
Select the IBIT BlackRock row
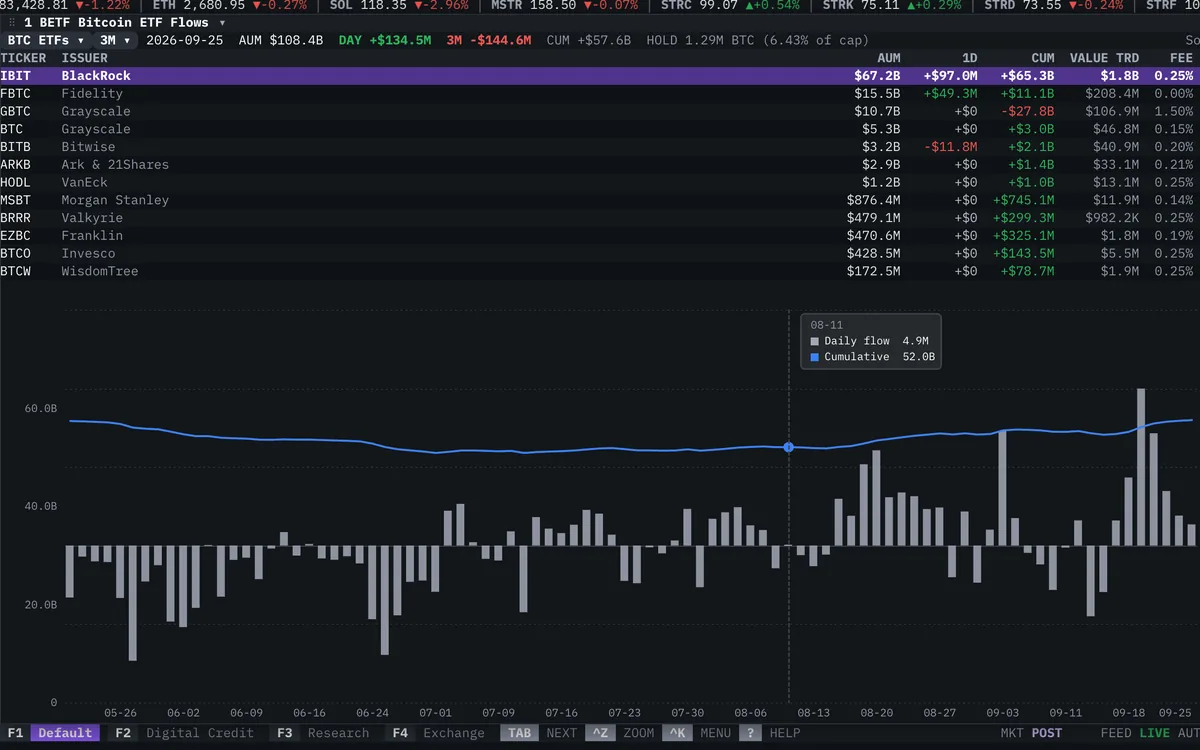(x=600, y=76)
